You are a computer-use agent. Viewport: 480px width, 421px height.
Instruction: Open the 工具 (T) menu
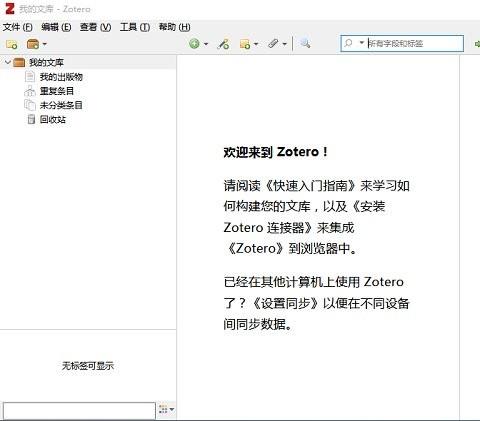(x=135, y=27)
